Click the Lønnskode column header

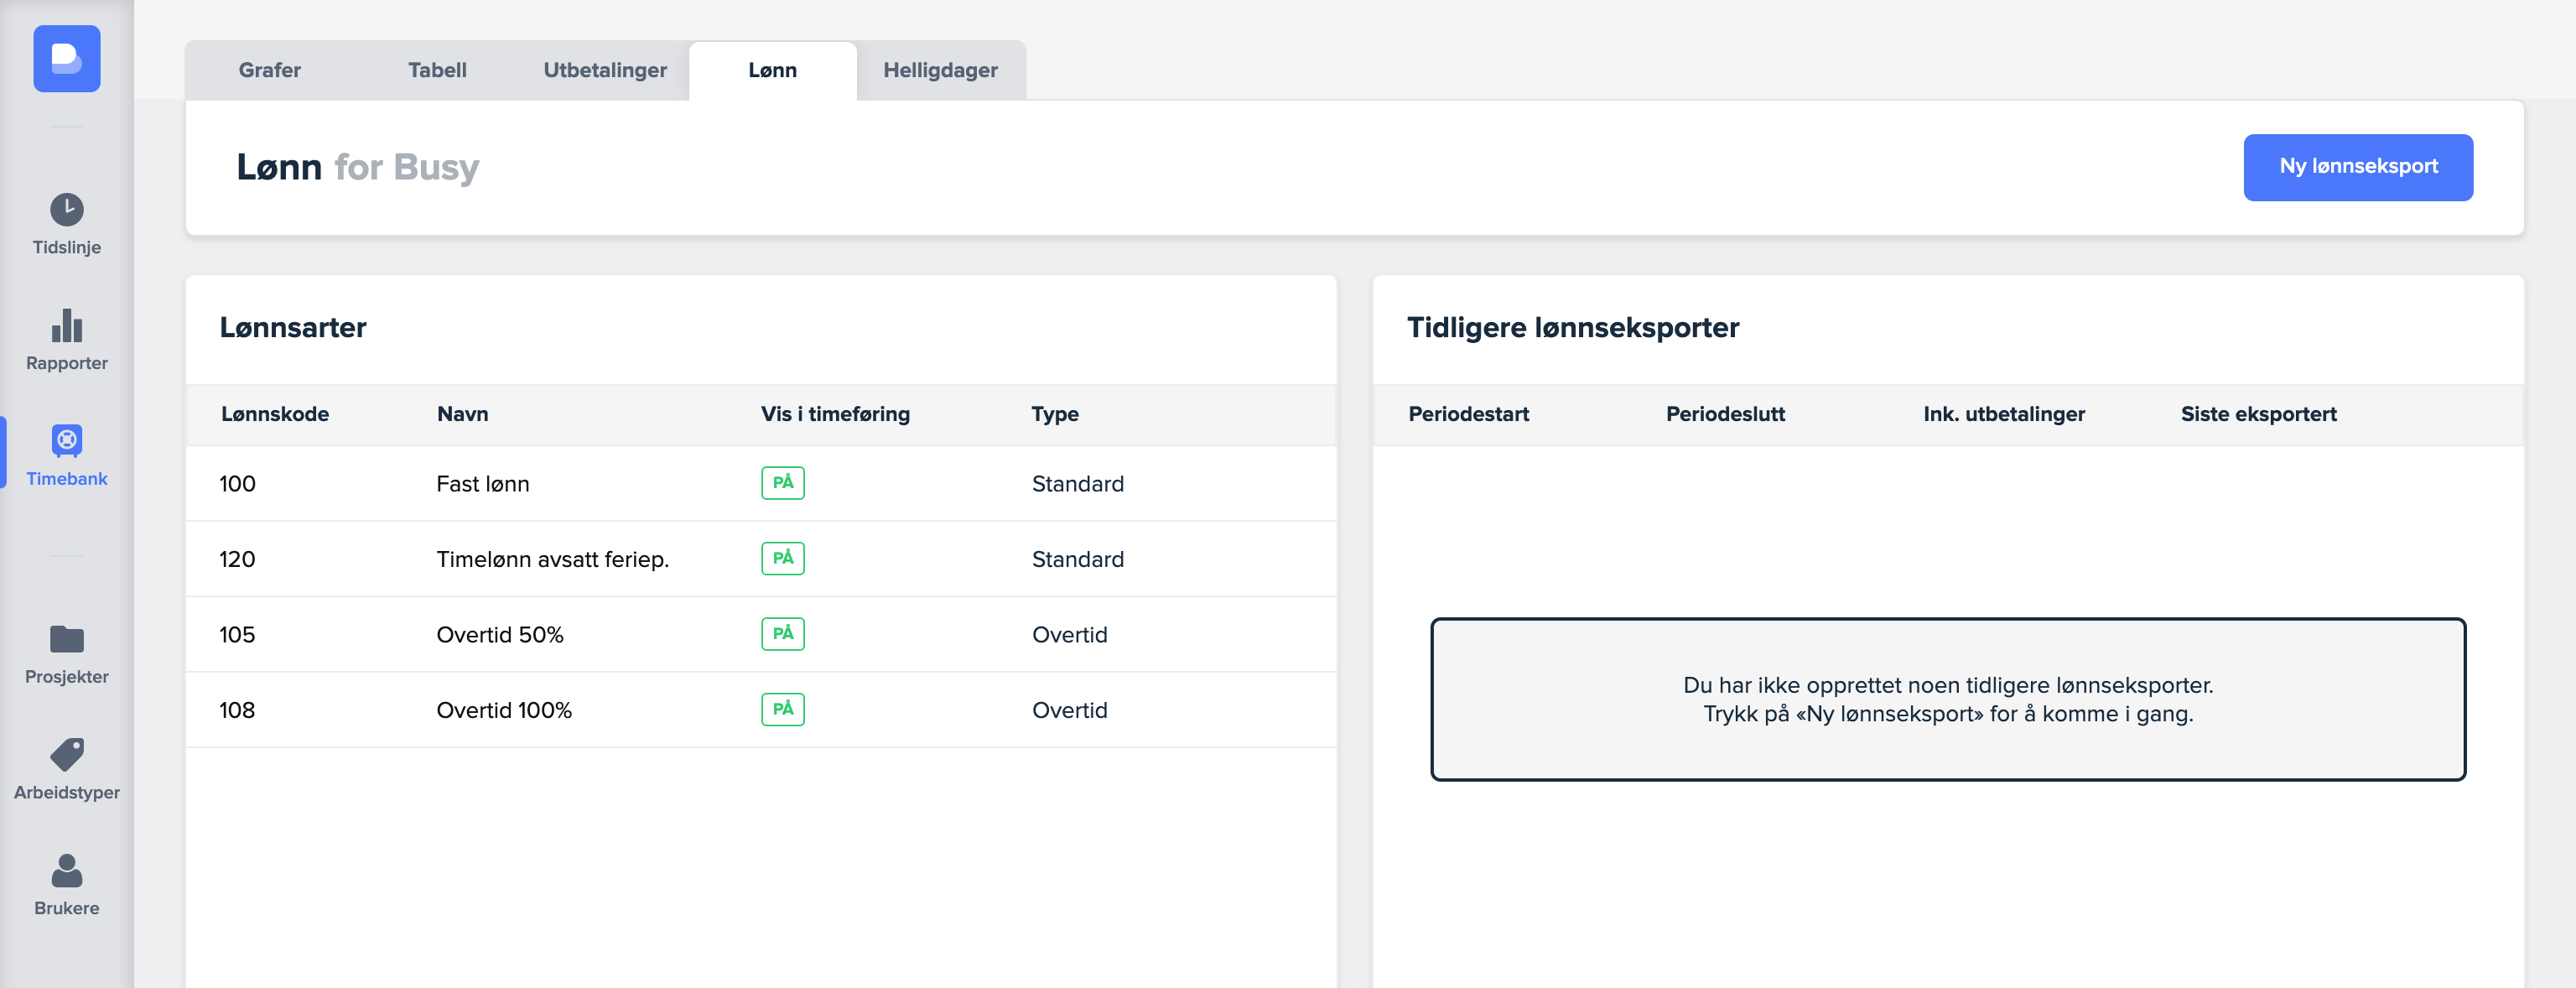[x=275, y=414]
